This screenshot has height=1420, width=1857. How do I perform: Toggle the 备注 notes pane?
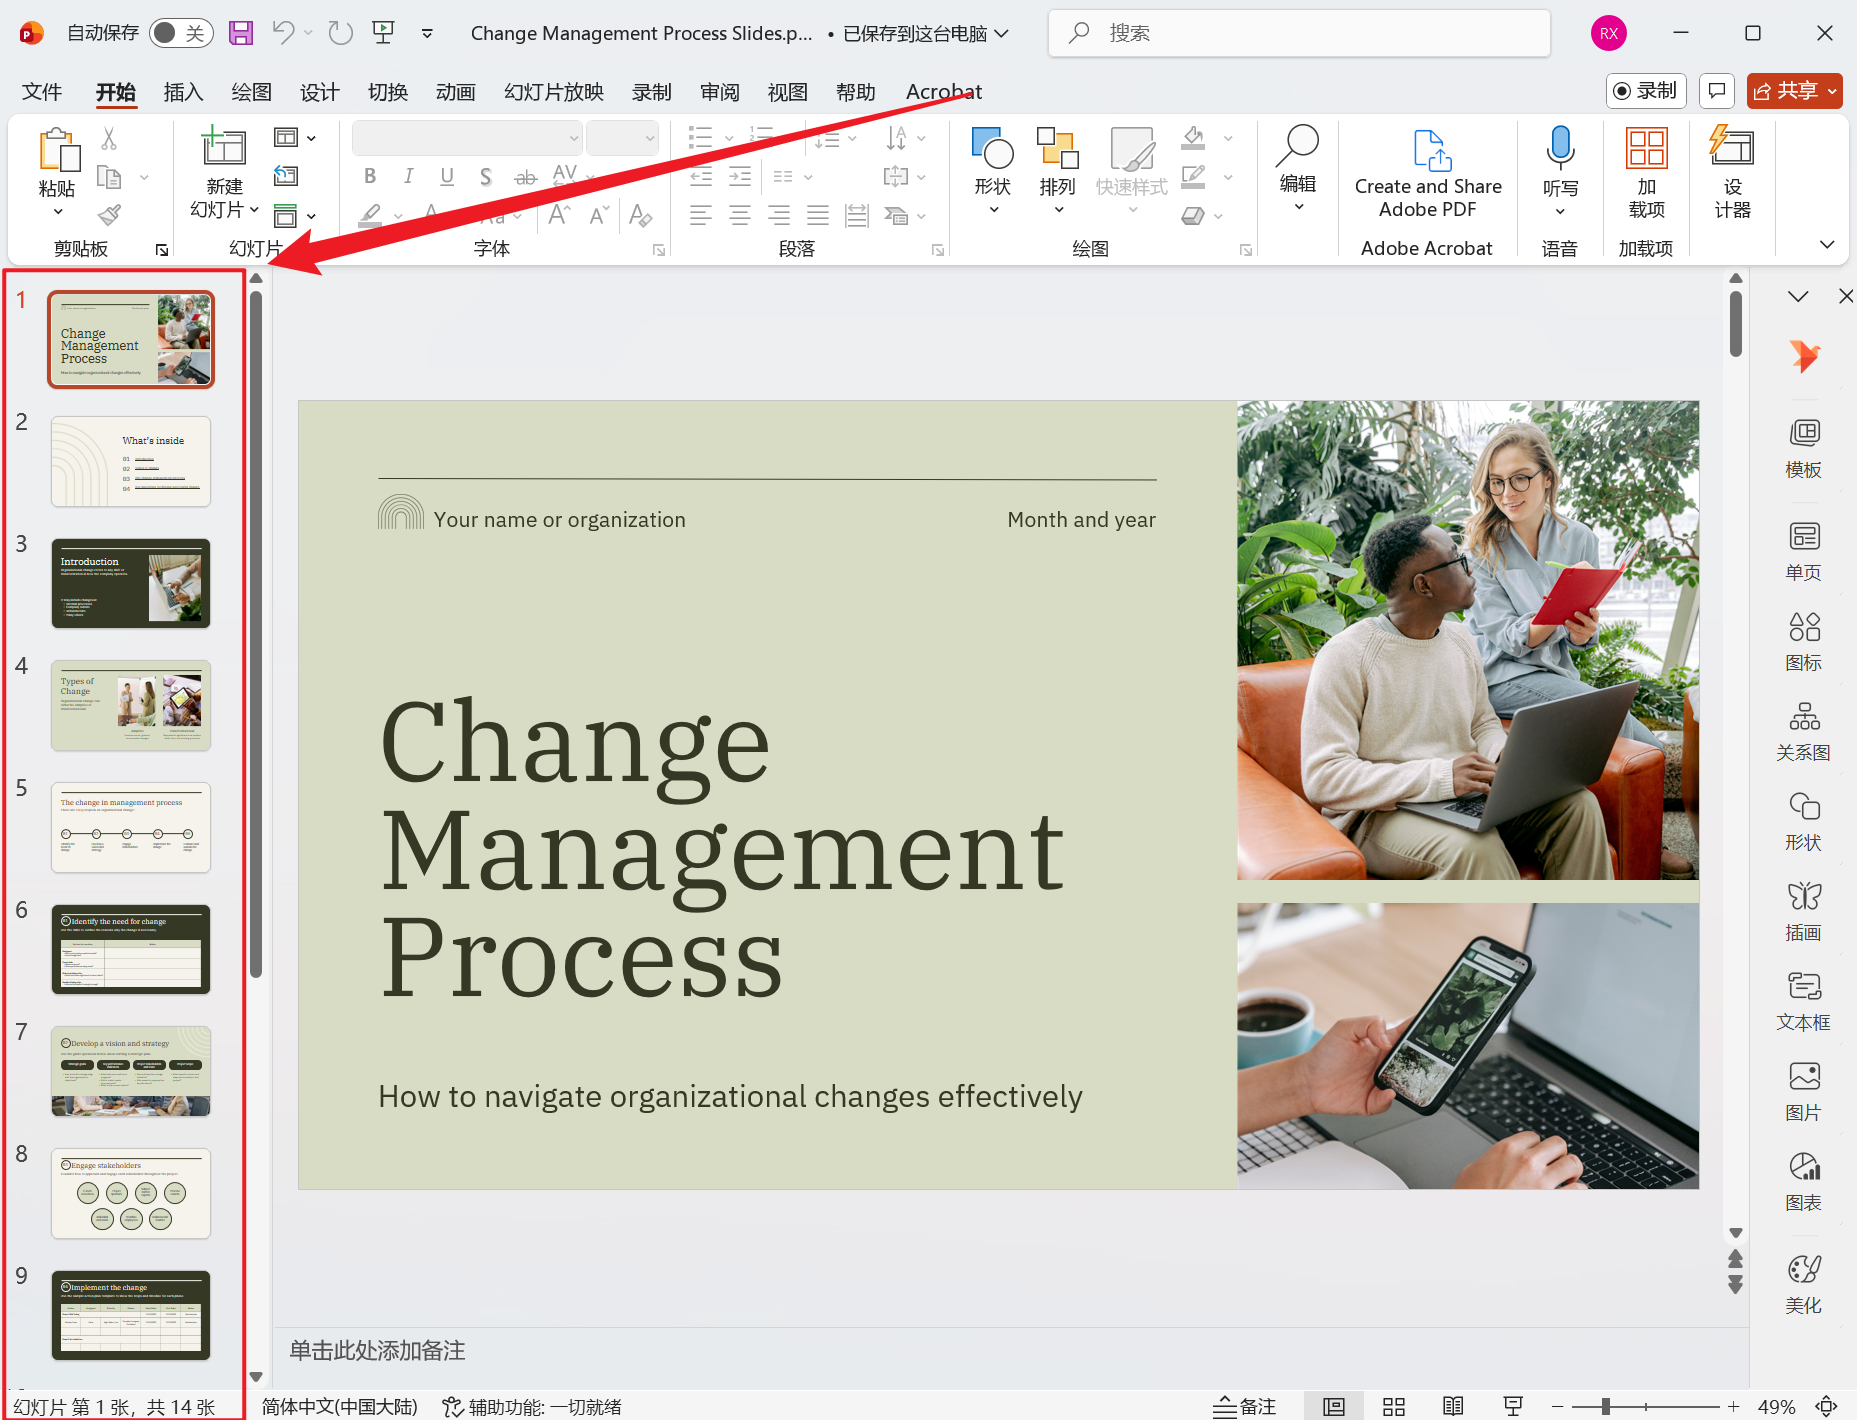click(x=1244, y=1406)
